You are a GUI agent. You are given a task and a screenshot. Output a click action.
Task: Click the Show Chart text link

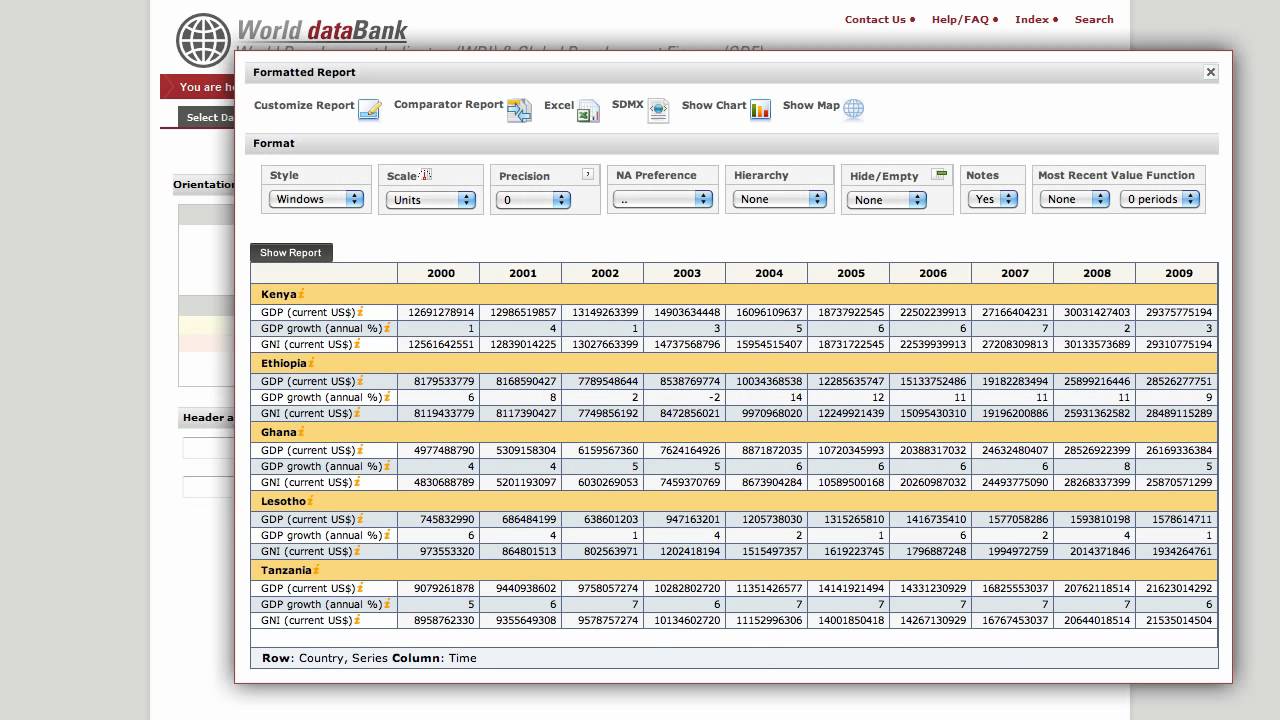click(x=714, y=105)
